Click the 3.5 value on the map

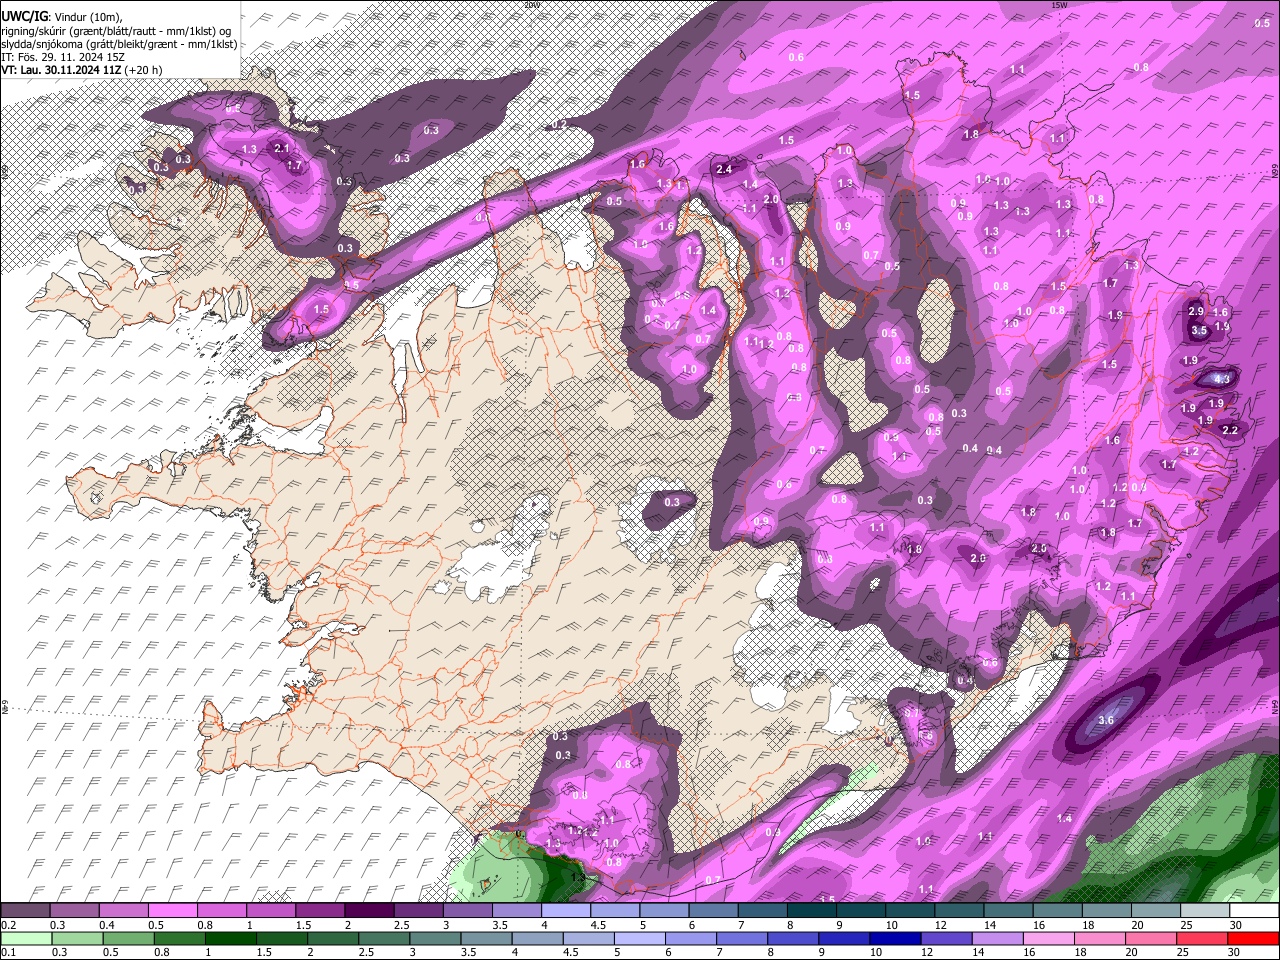(1200, 330)
